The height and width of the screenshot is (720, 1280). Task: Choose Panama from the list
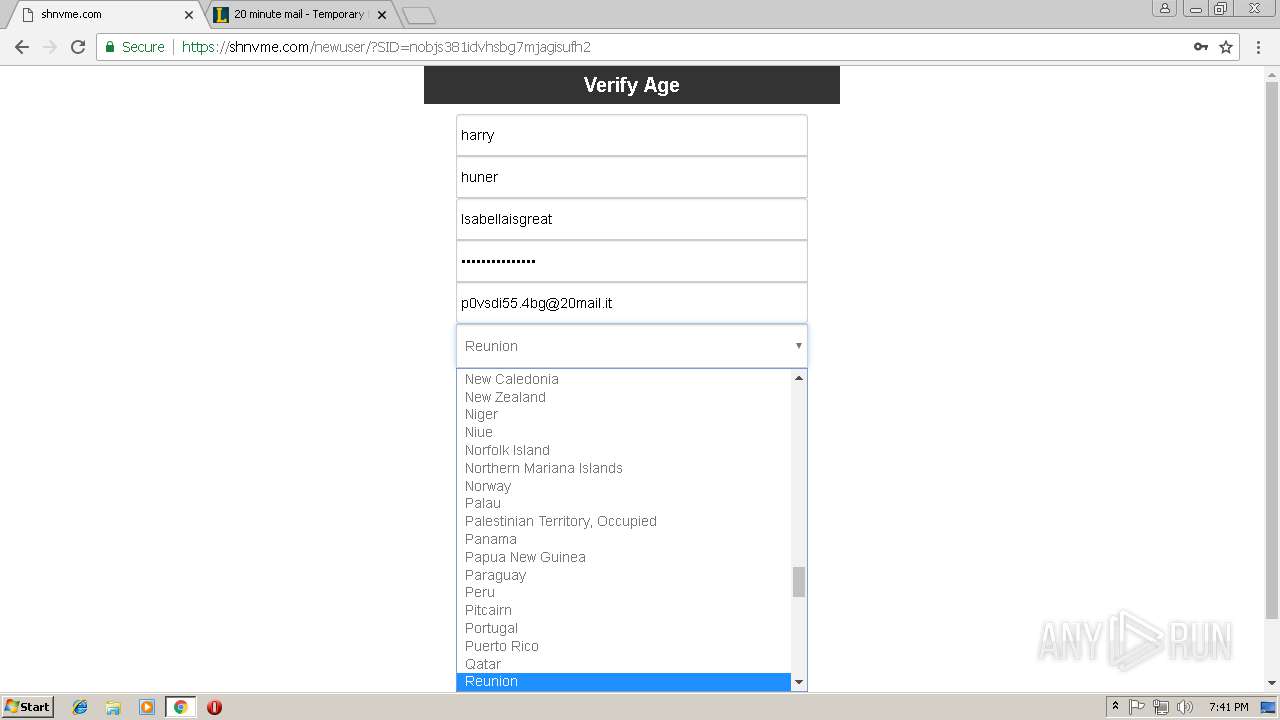[624, 539]
